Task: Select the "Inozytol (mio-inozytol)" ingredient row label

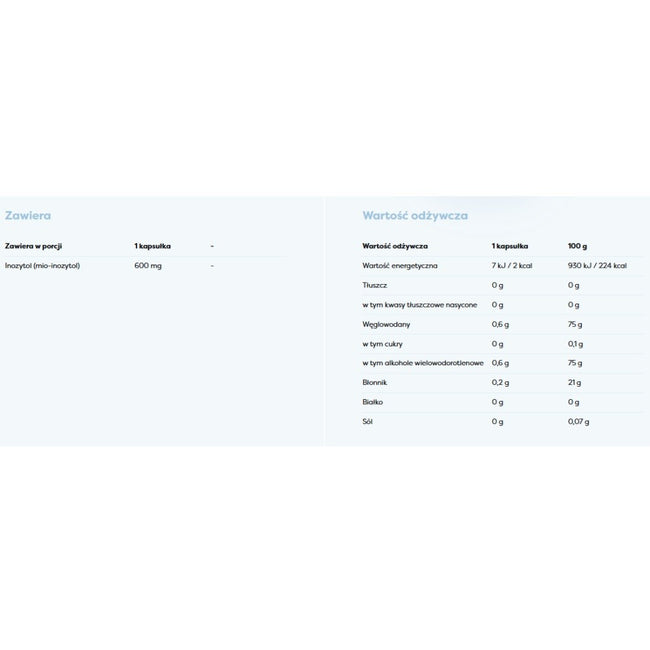Action: [42, 265]
